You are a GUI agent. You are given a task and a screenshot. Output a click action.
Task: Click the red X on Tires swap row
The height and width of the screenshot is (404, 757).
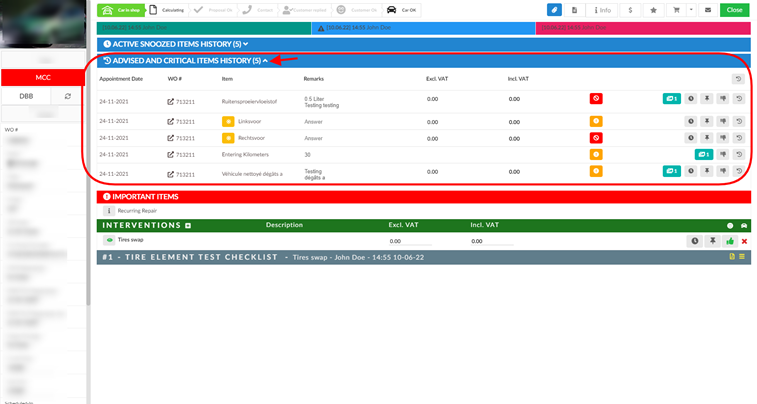pyautogui.click(x=744, y=241)
